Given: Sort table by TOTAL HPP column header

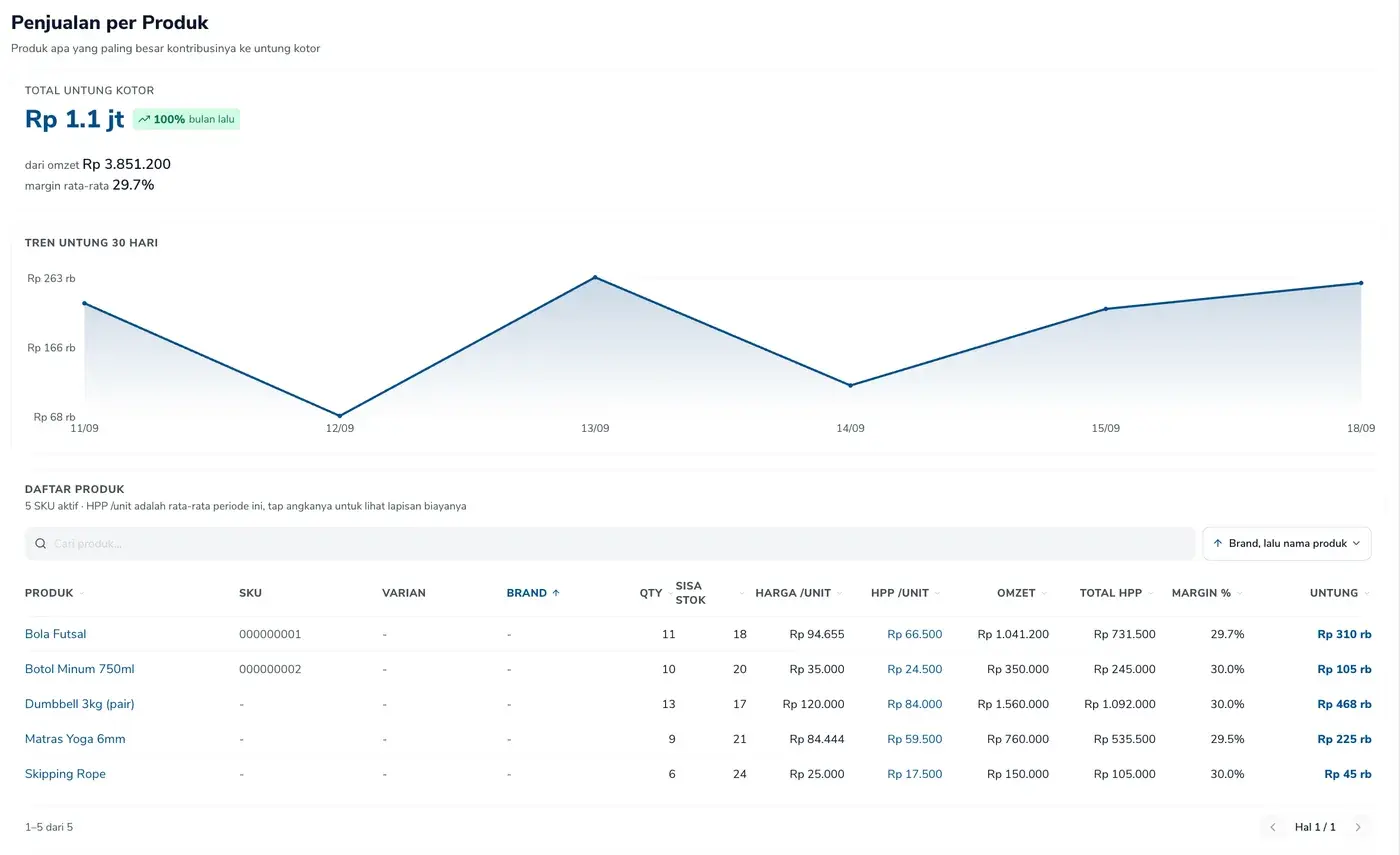Looking at the screenshot, I should coord(1110,593).
